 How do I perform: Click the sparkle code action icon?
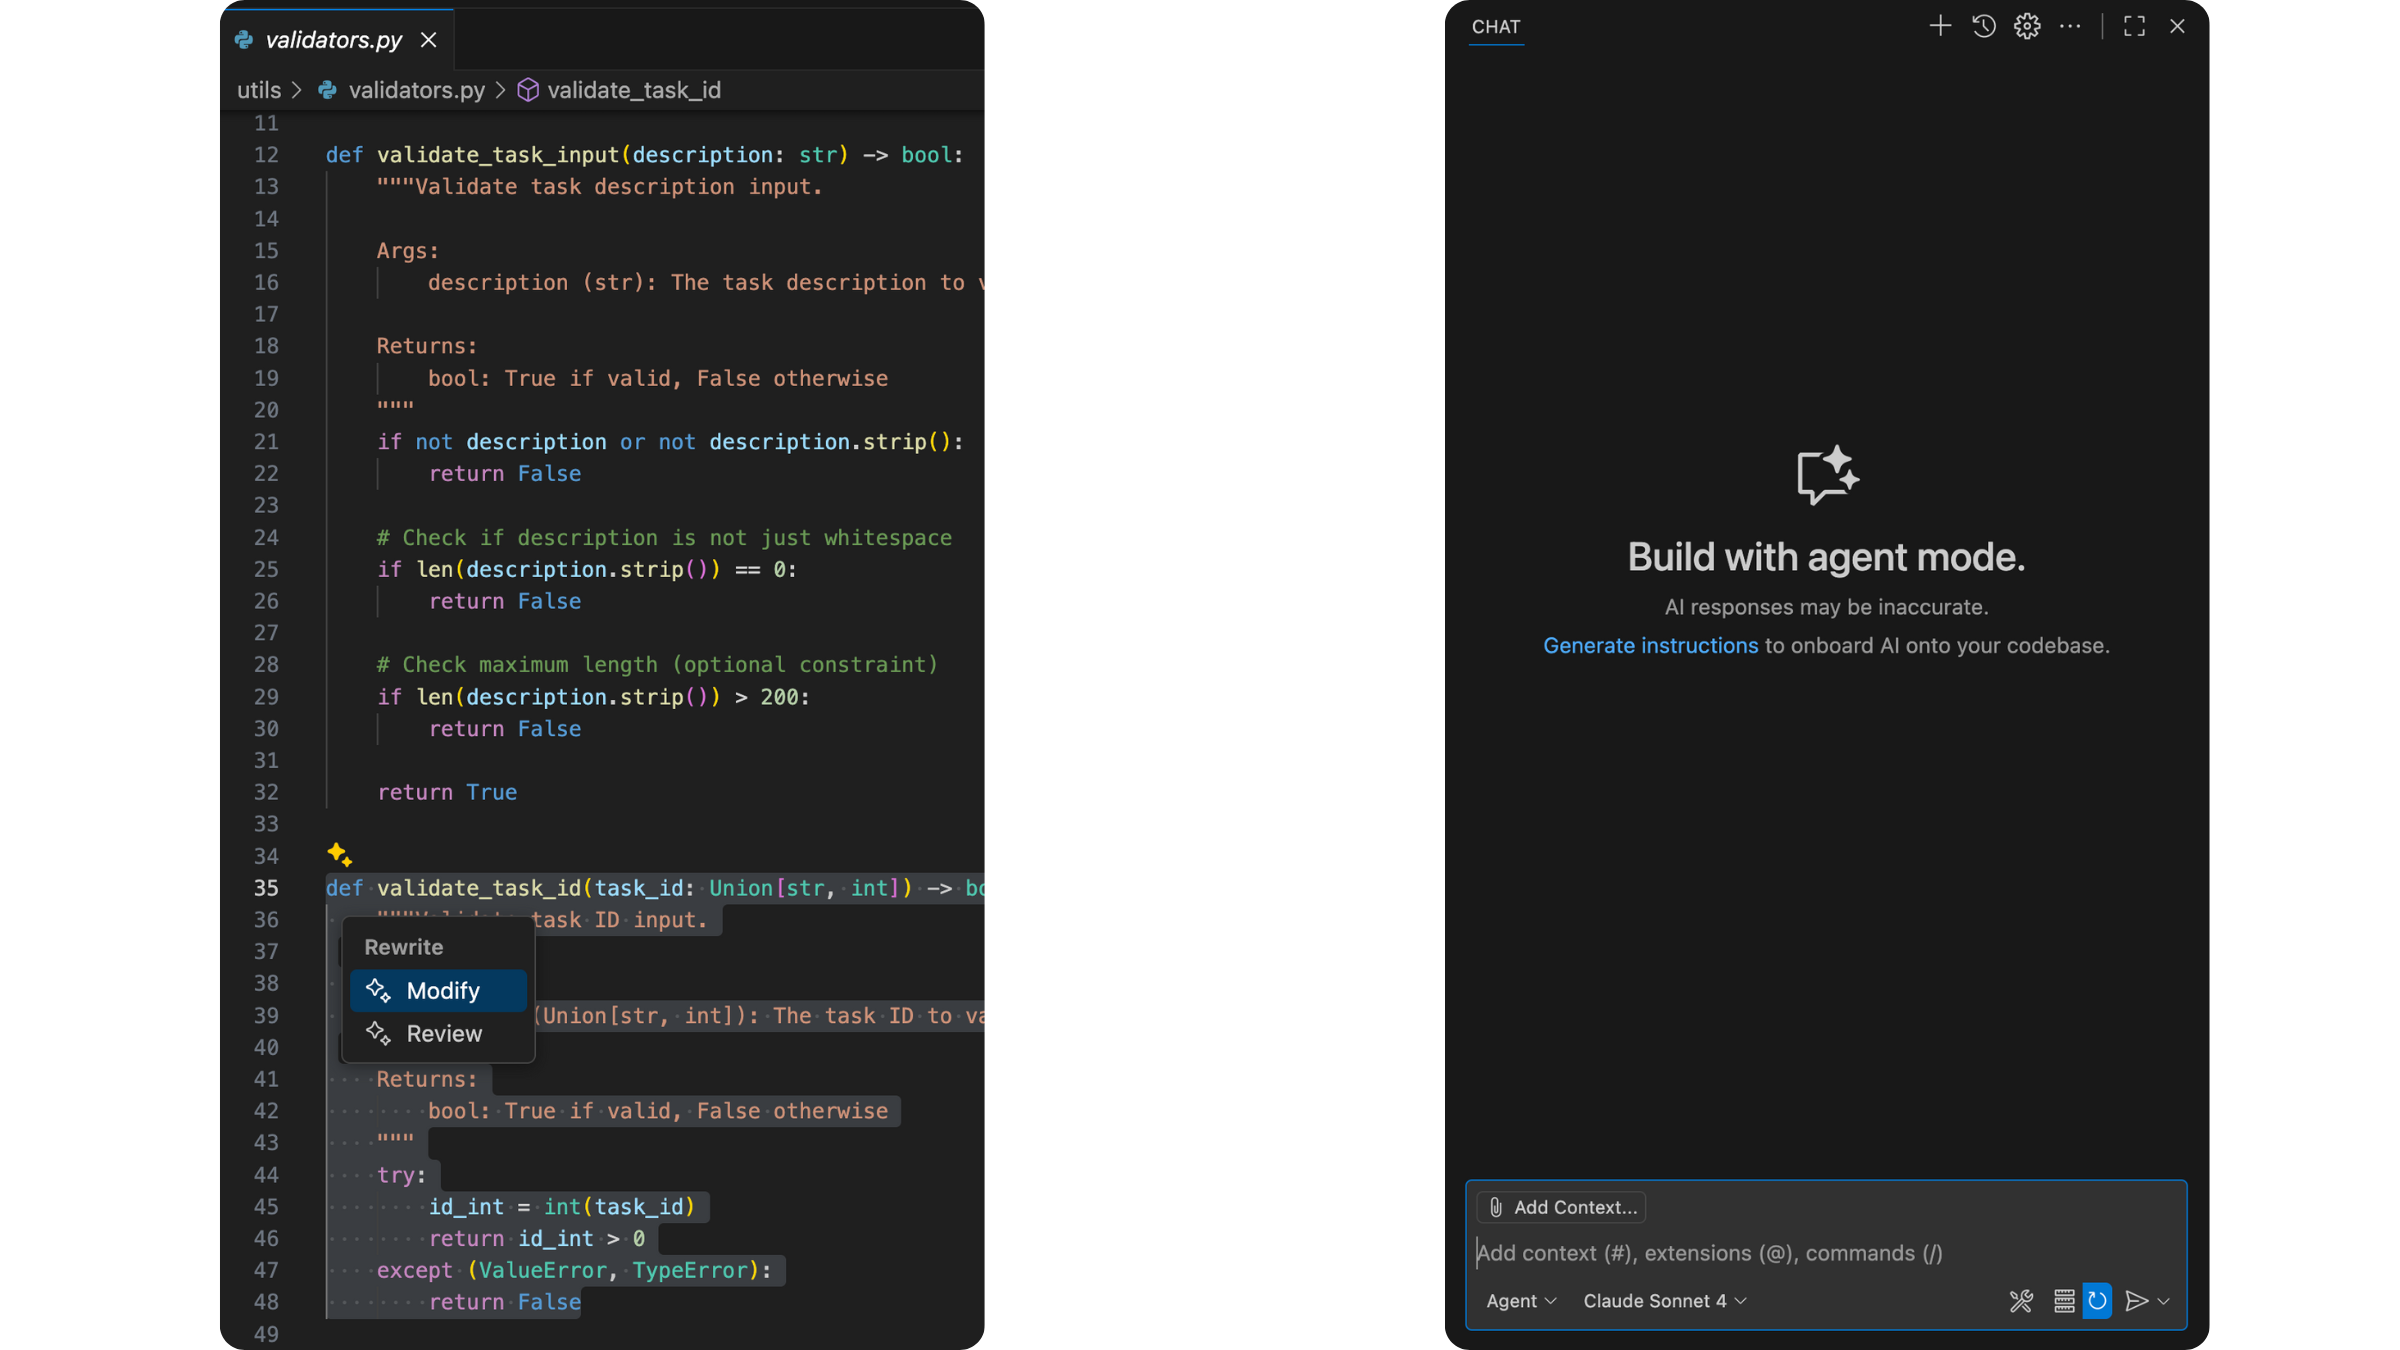(339, 854)
